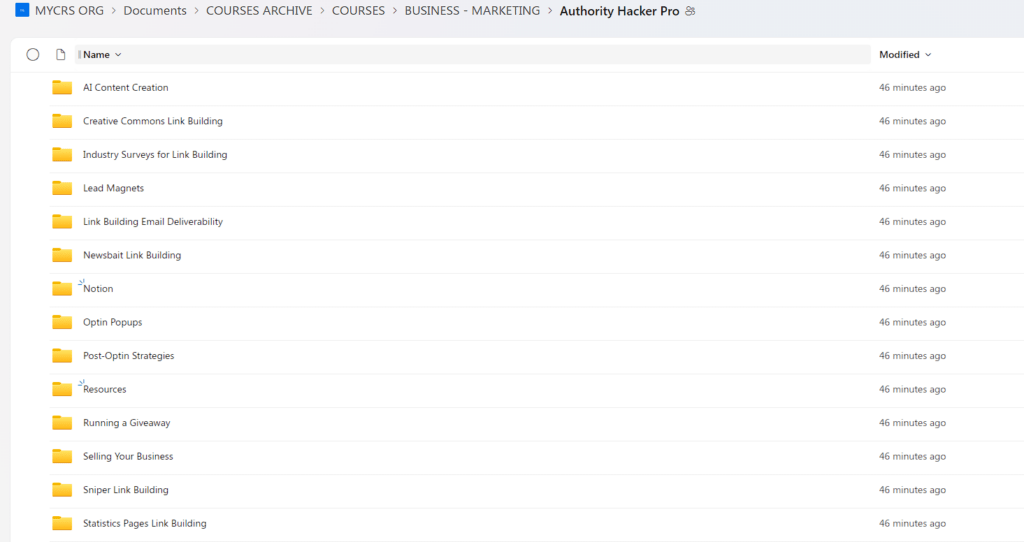Click the file type column header icon
This screenshot has height=542, width=1024.
pos(61,55)
